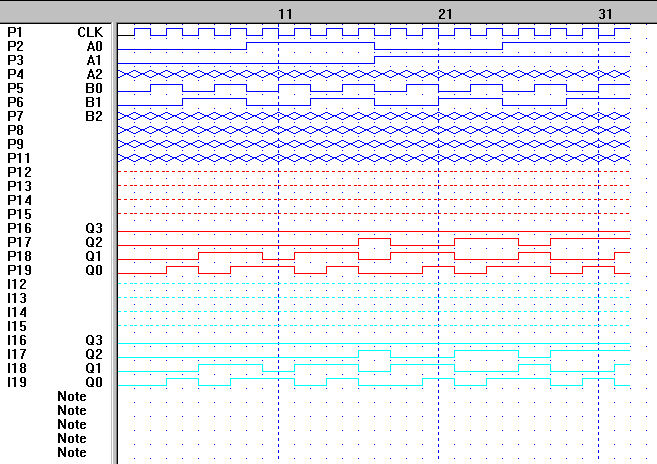Select the P15 pin label
This screenshot has width=657, height=464.
(19, 214)
